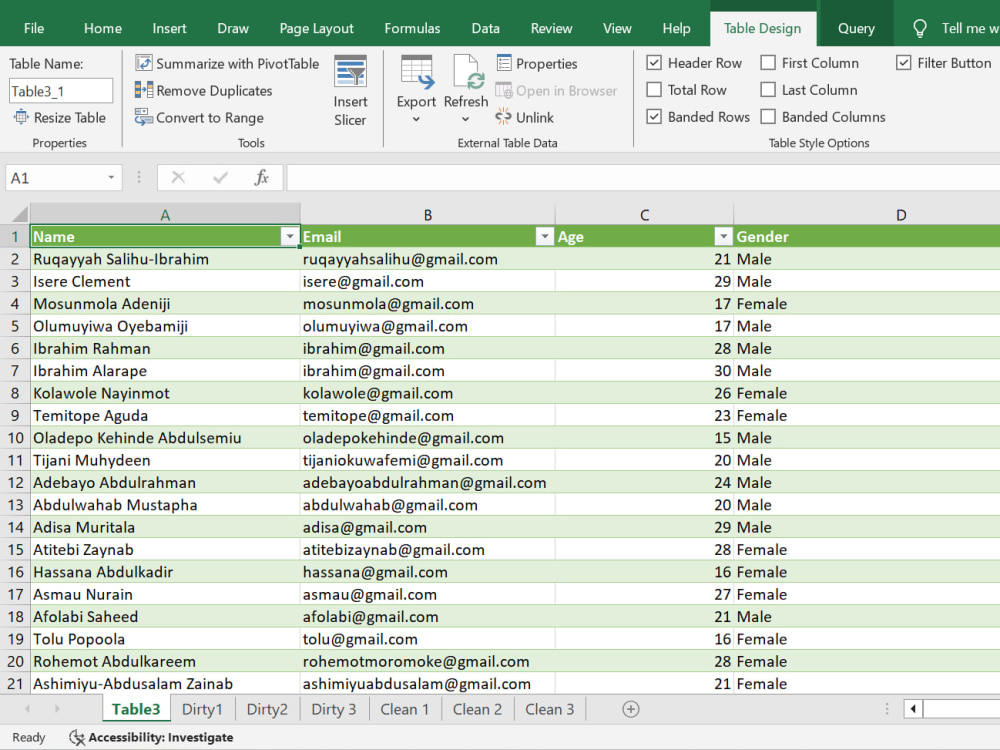This screenshot has width=1000, height=750.
Task: Expand the Refresh dropdown arrow
Action: pyautogui.click(x=466, y=119)
